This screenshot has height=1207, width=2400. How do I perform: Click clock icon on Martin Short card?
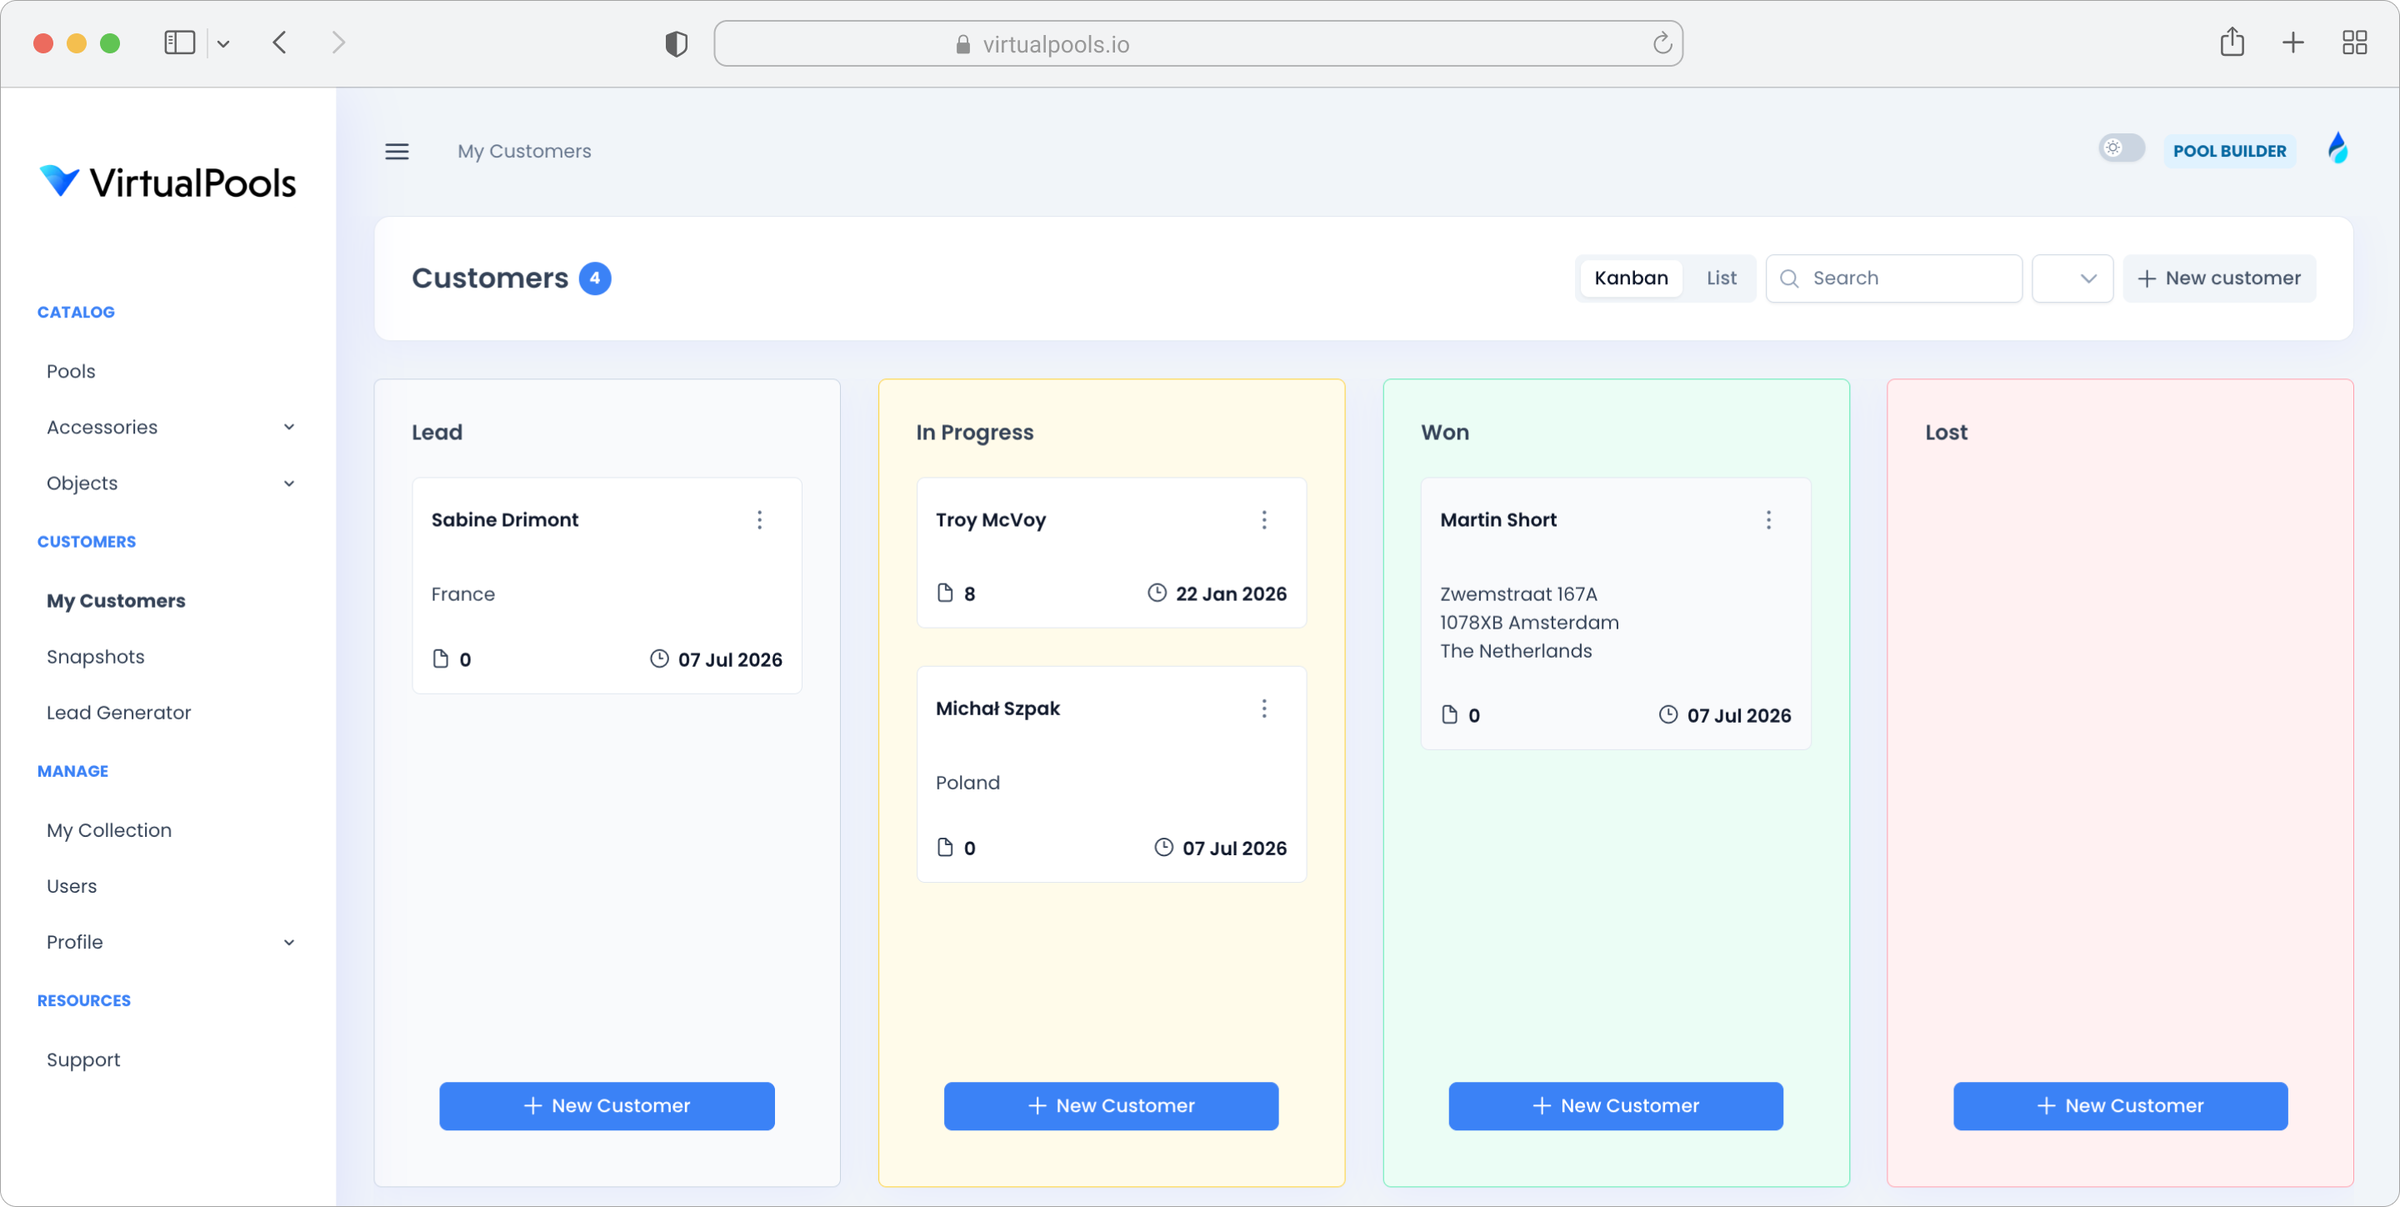(x=1668, y=714)
